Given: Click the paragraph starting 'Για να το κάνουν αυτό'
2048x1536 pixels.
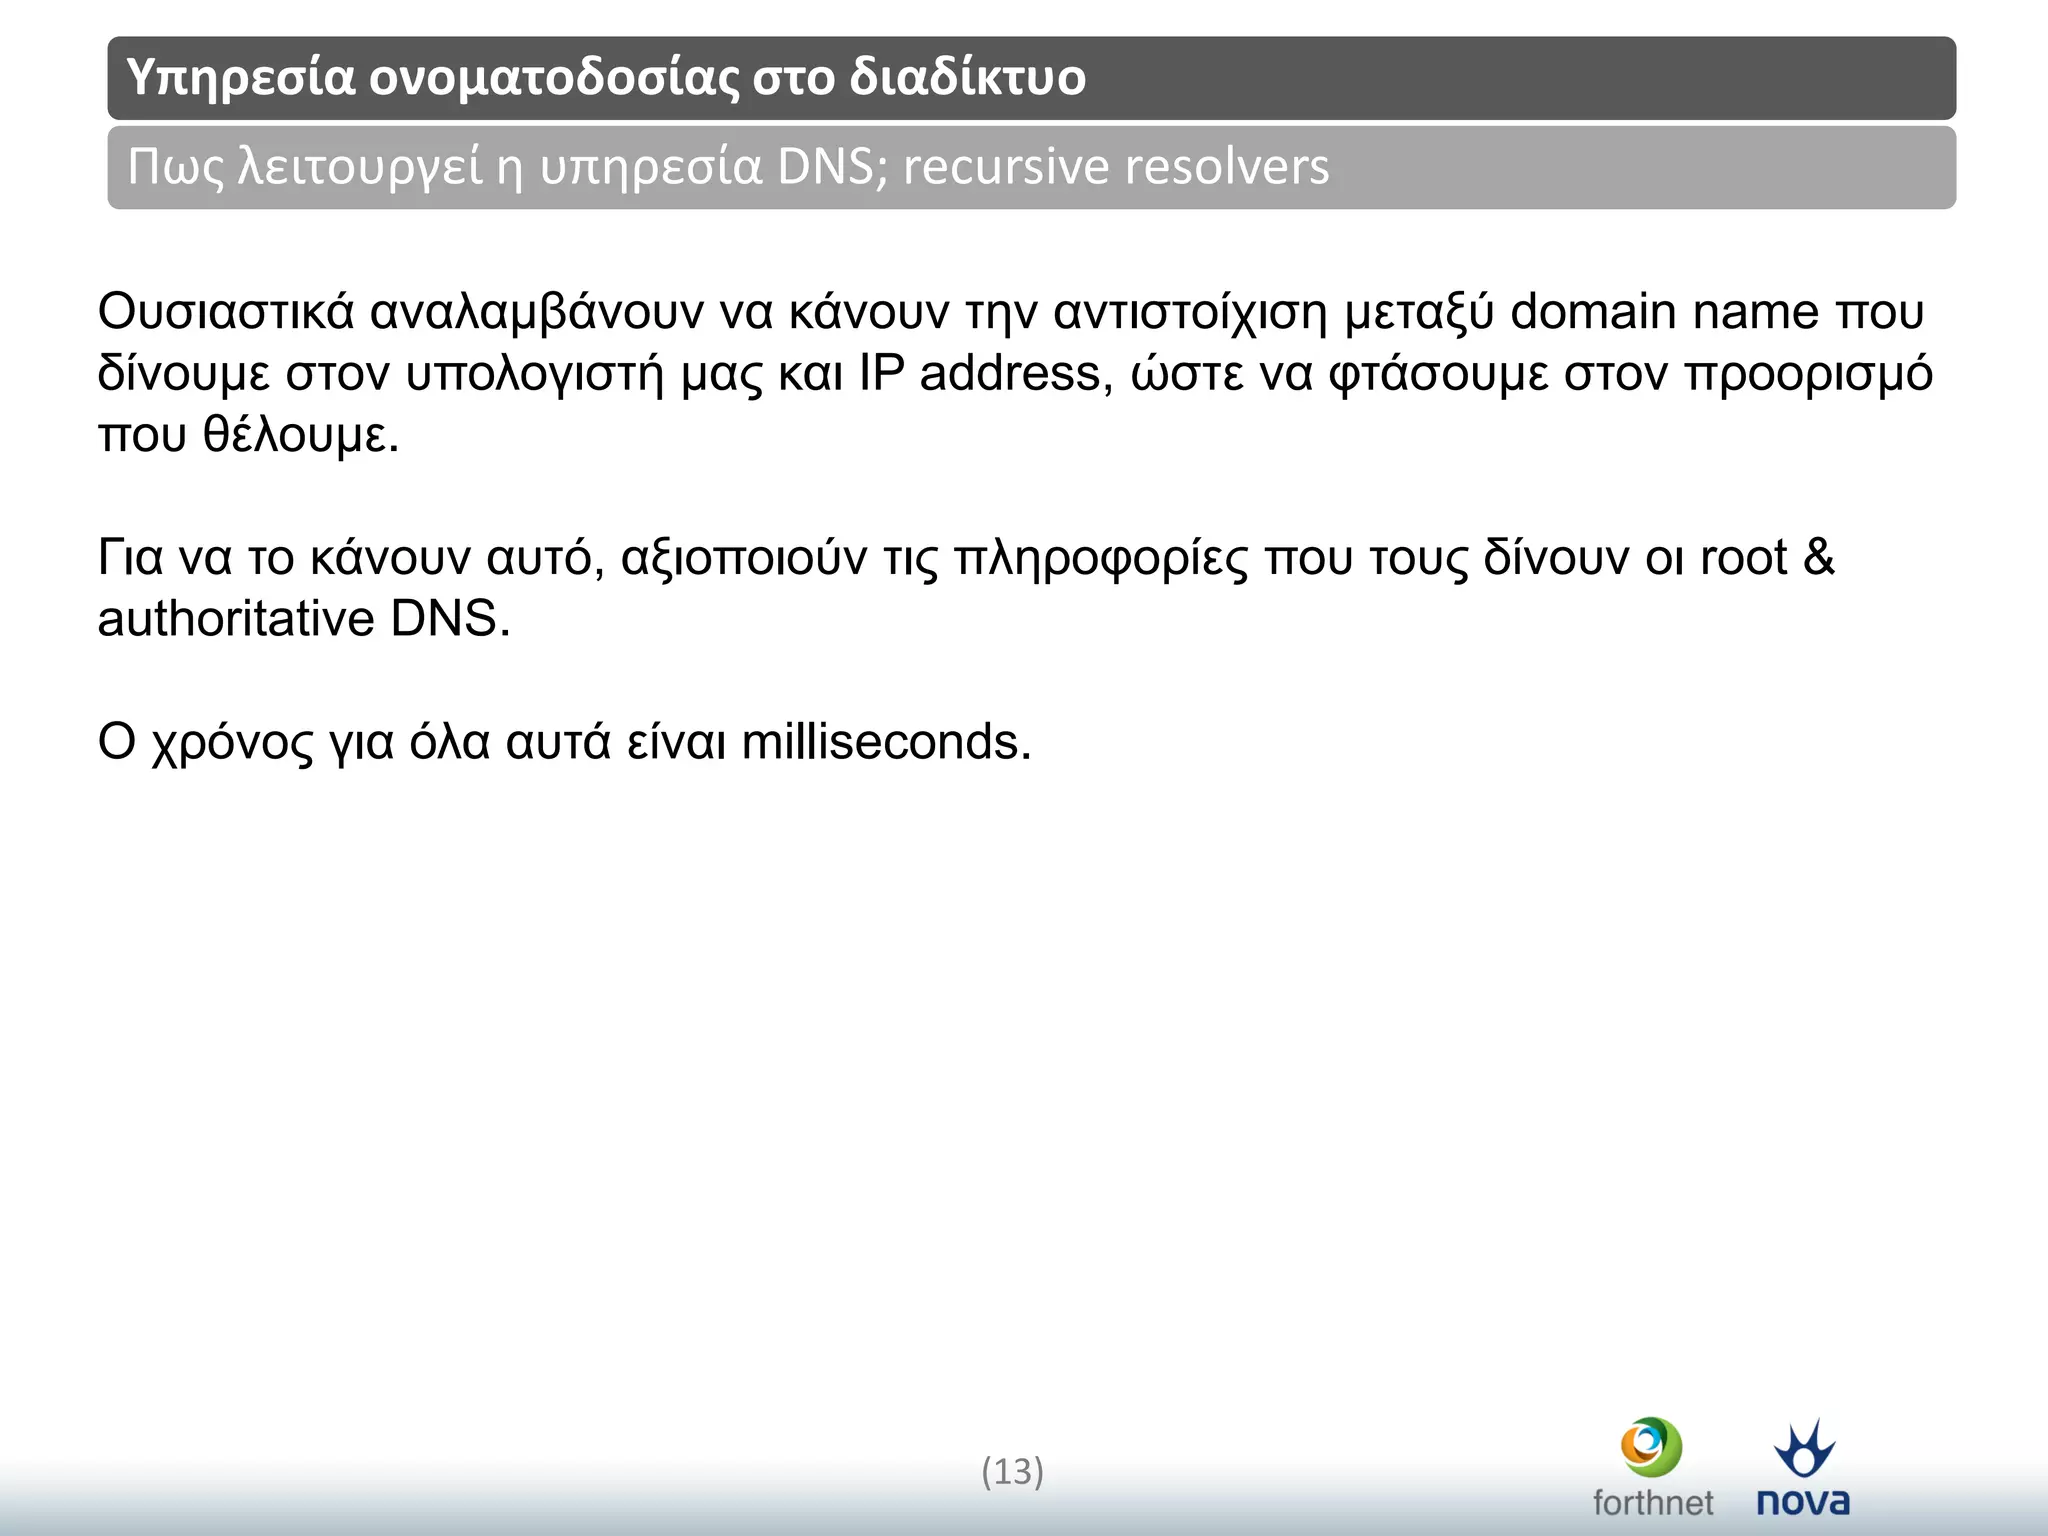Looking at the screenshot, I should coord(966,588).
